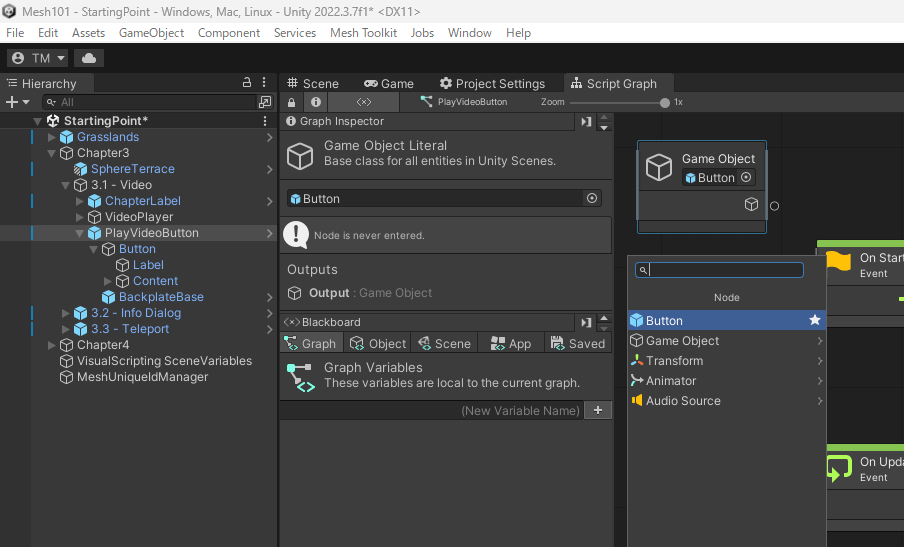Add a new graph variable with plus button
Viewport: 904px width, 547px height.
pos(598,410)
